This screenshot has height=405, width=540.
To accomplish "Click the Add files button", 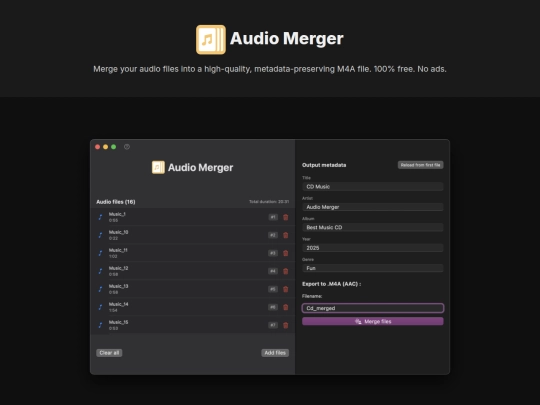I will tap(275, 353).
